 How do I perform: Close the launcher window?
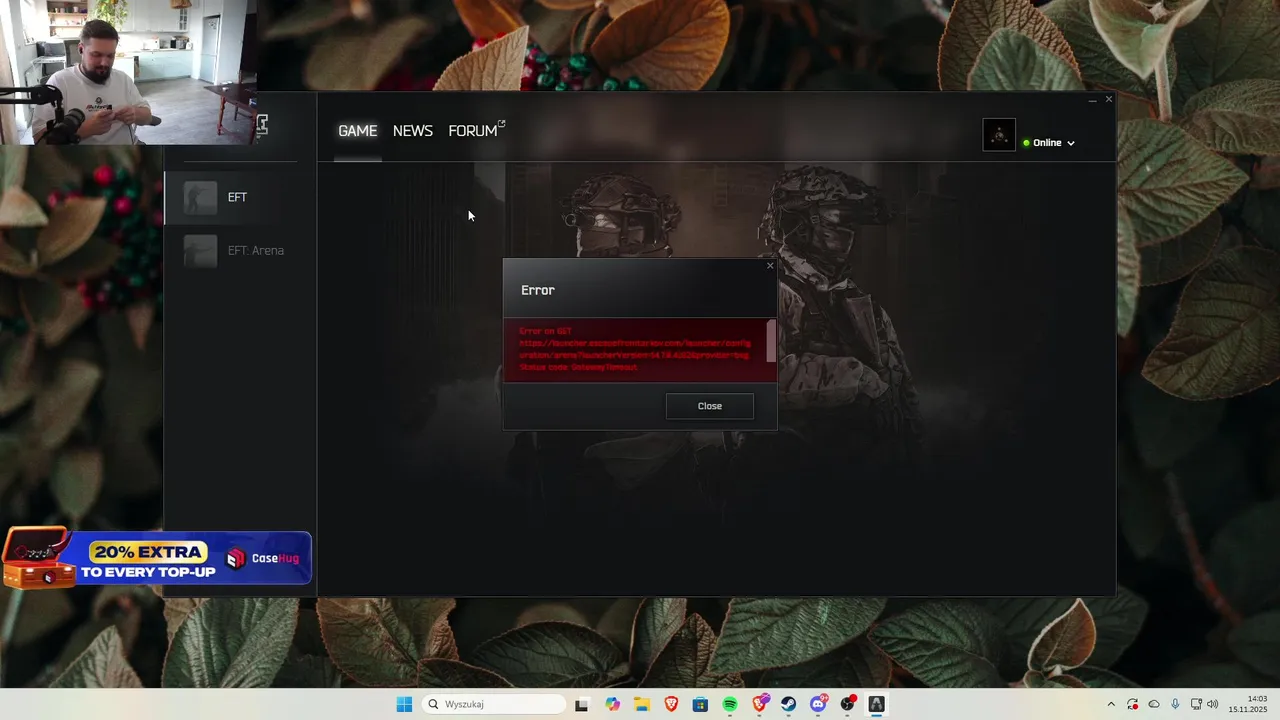click(x=1108, y=100)
